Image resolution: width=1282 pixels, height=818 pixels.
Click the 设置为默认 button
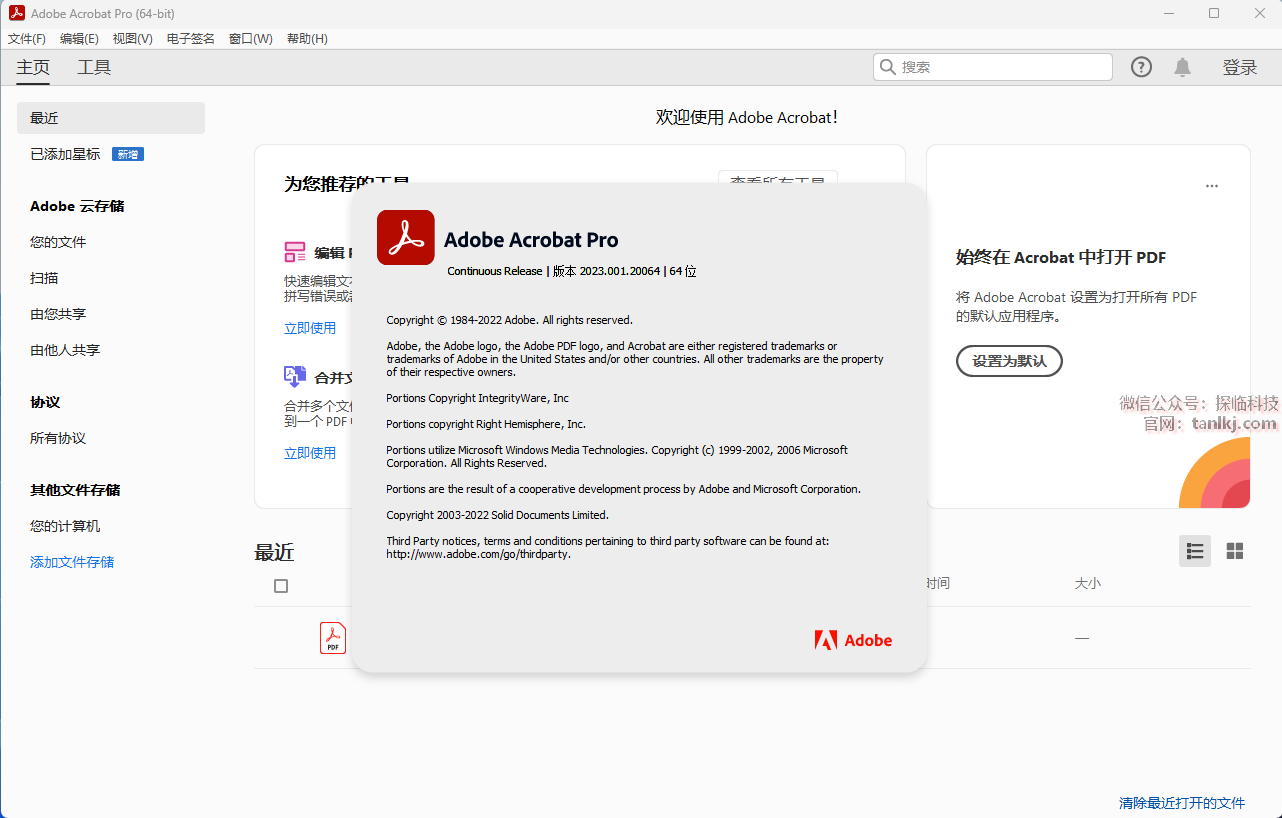coord(1009,361)
